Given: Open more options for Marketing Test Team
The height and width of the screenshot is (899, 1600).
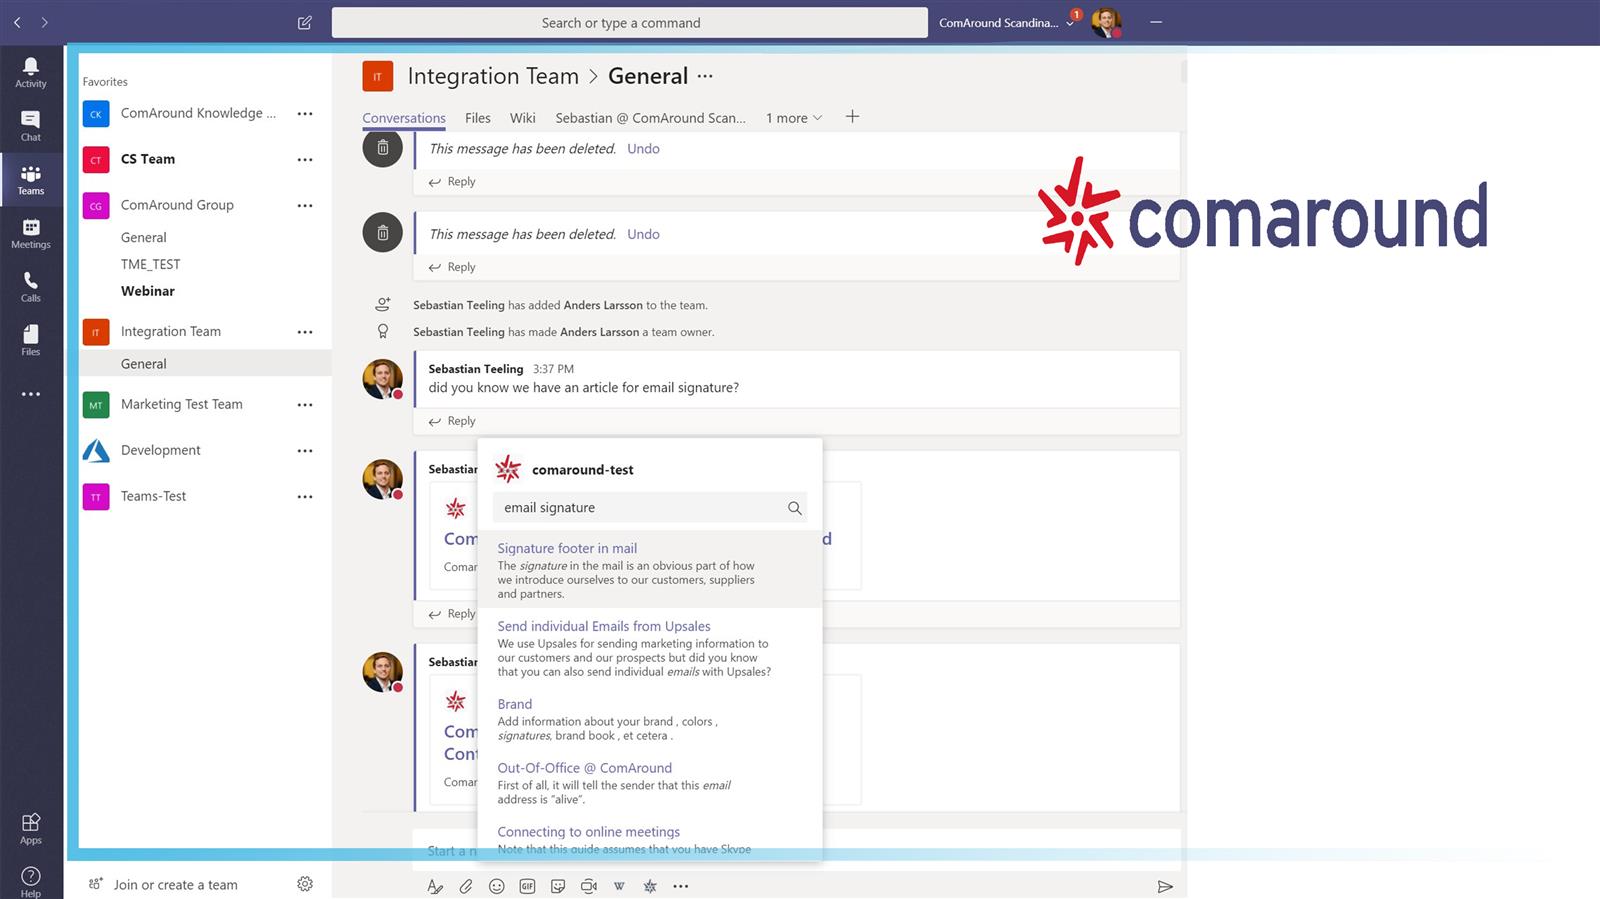Looking at the screenshot, I should point(305,405).
